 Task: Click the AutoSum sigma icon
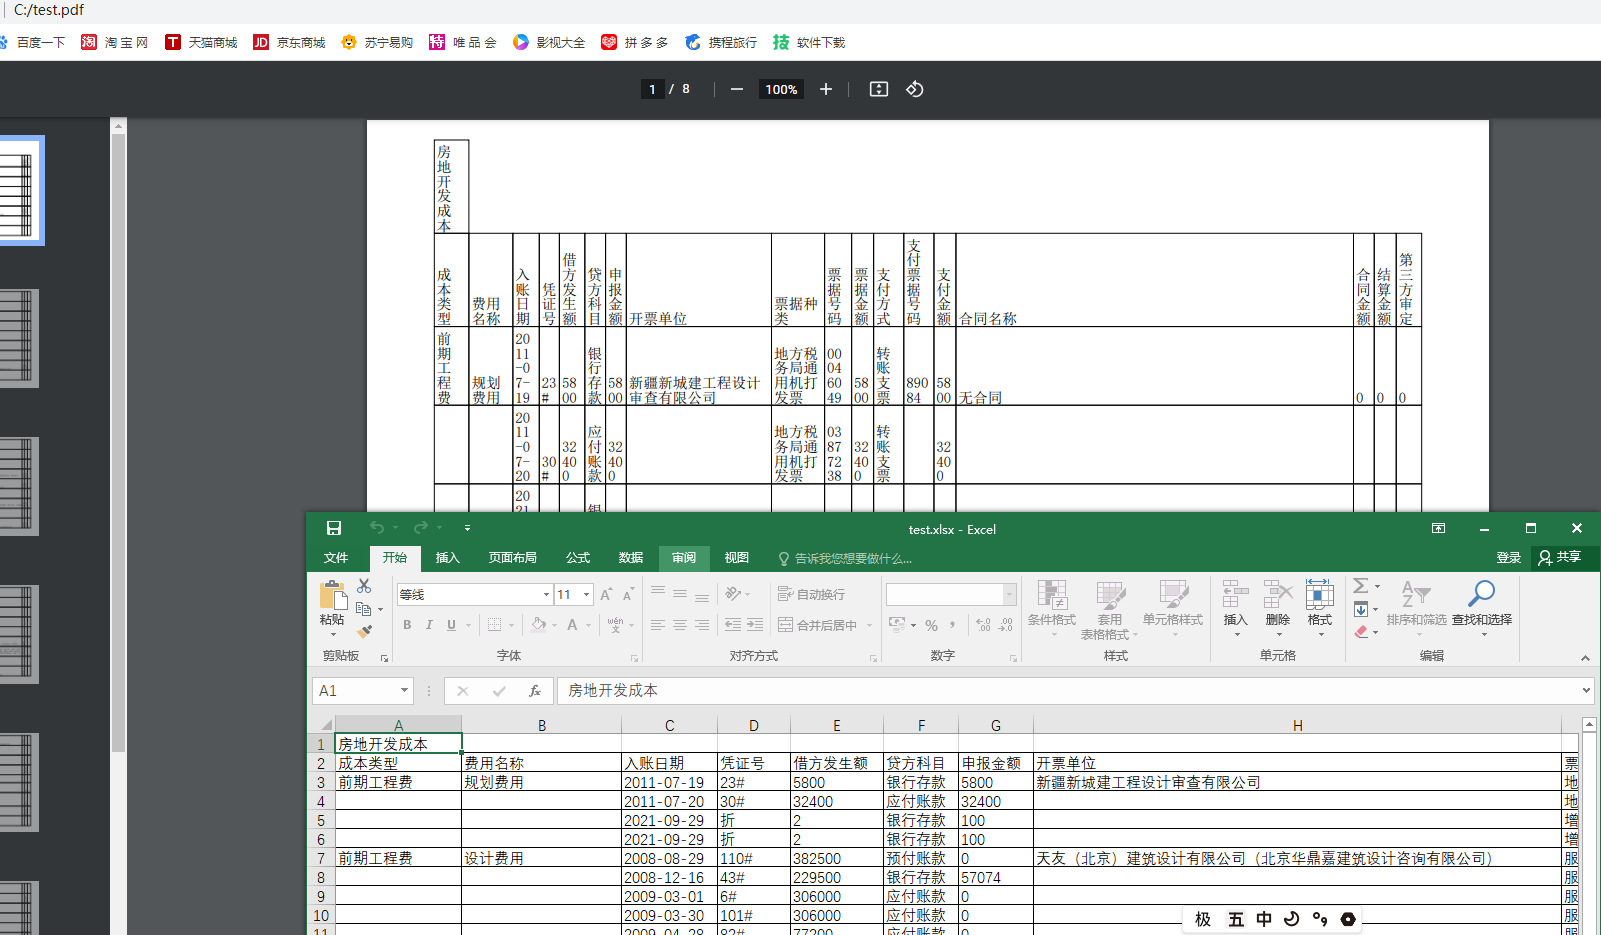click(x=1360, y=586)
